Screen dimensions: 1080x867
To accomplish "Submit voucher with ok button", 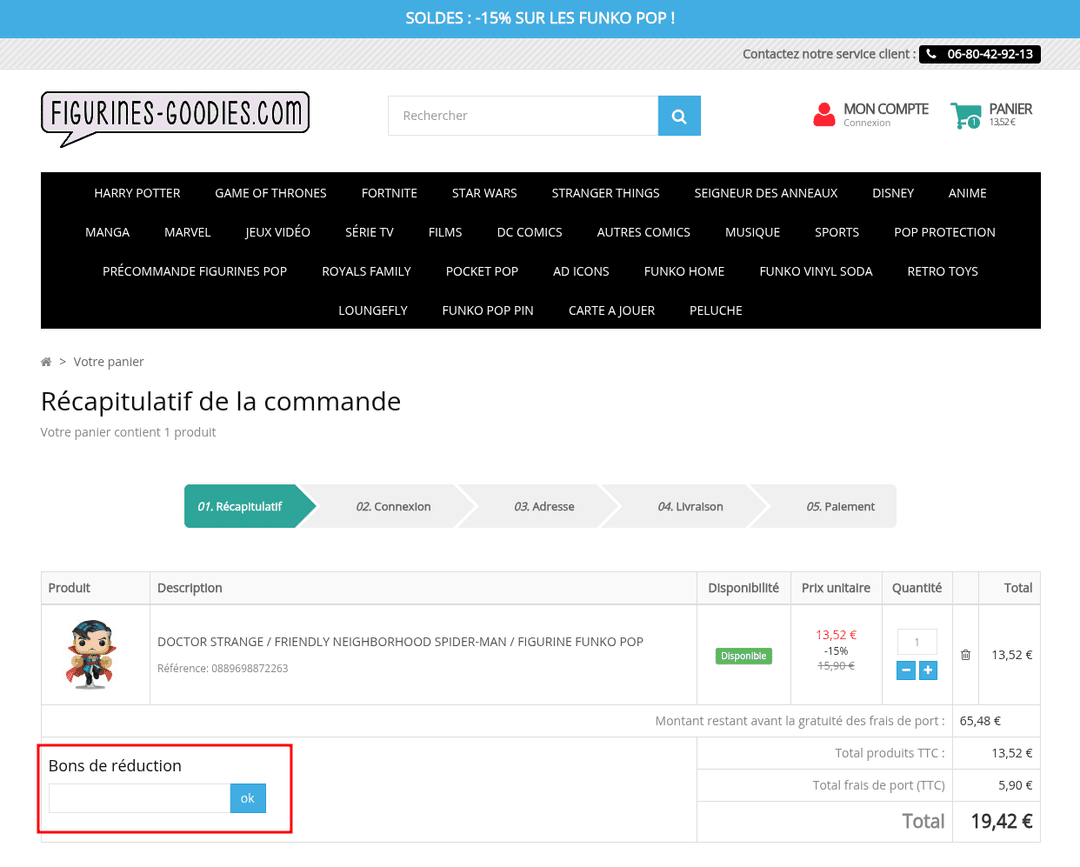I will pyautogui.click(x=247, y=798).
